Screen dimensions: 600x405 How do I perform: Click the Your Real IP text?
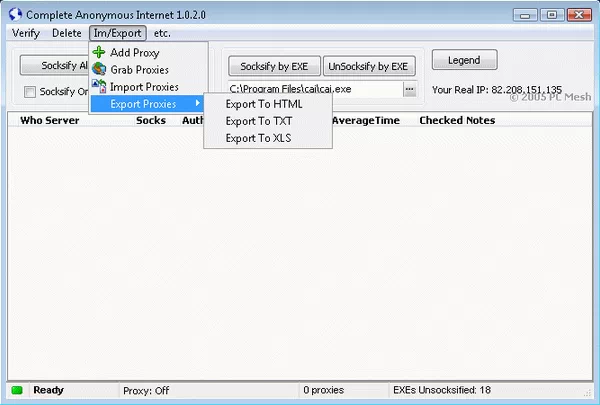pyautogui.click(x=497, y=90)
